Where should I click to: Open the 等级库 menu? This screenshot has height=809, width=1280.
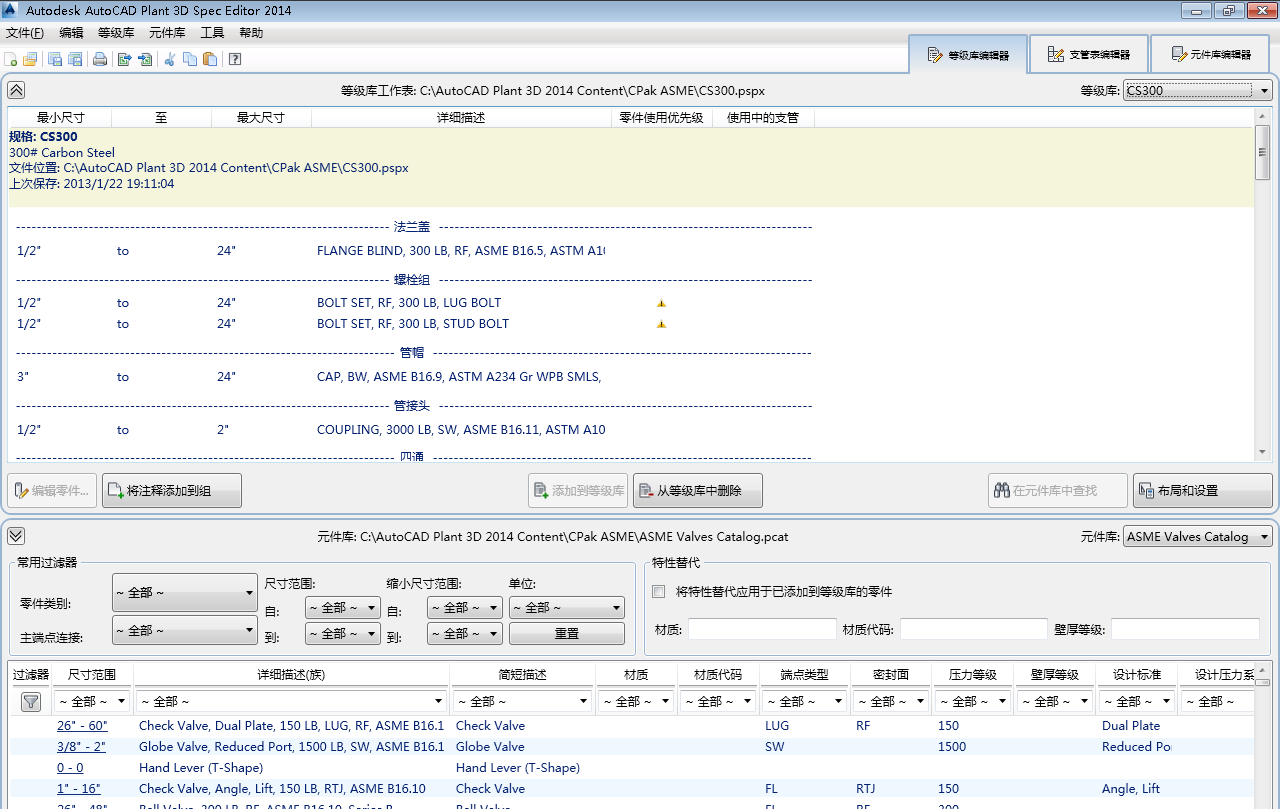[x=116, y=33]
